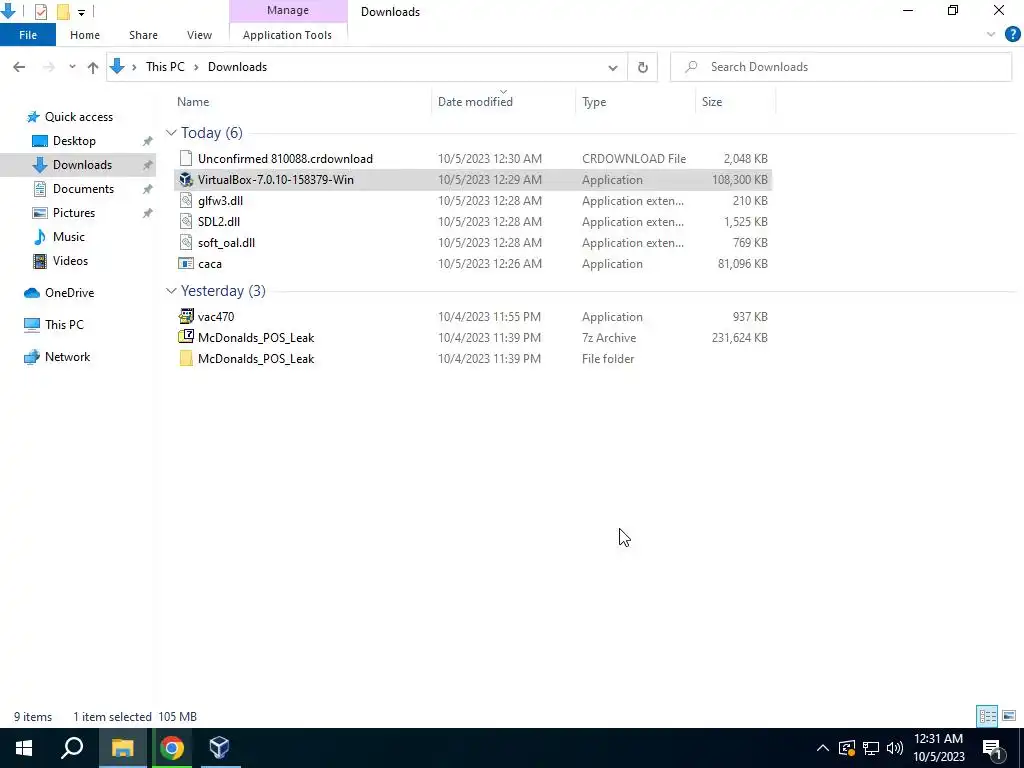
Task: Click the Search Downloads field
Action: pyautogui.click(x=841, y=67)
